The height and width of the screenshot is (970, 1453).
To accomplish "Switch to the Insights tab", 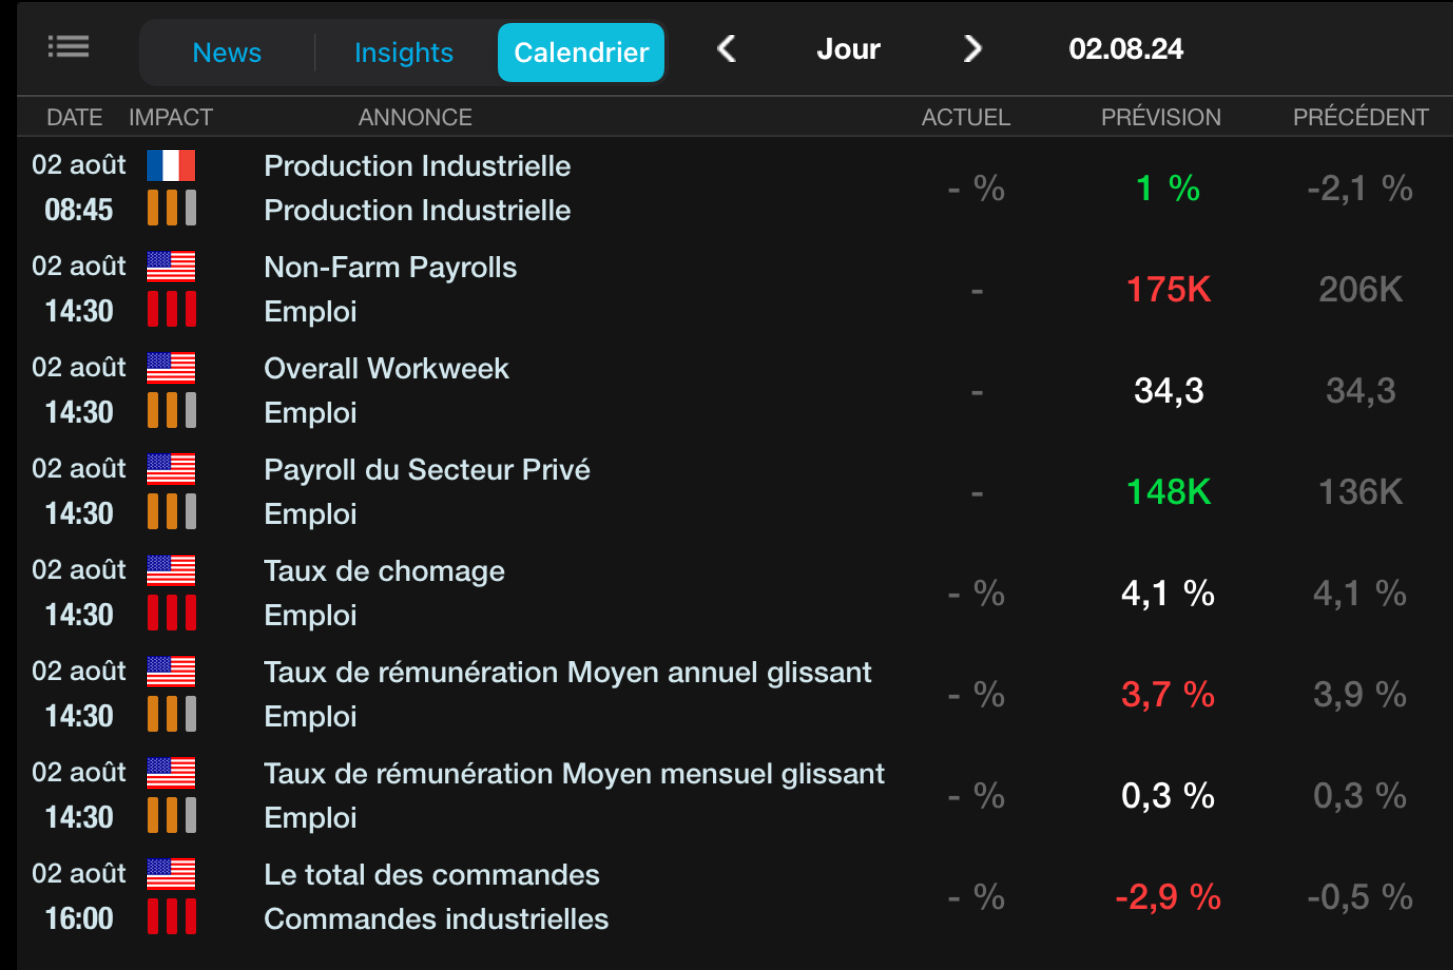I will point(404,53).
